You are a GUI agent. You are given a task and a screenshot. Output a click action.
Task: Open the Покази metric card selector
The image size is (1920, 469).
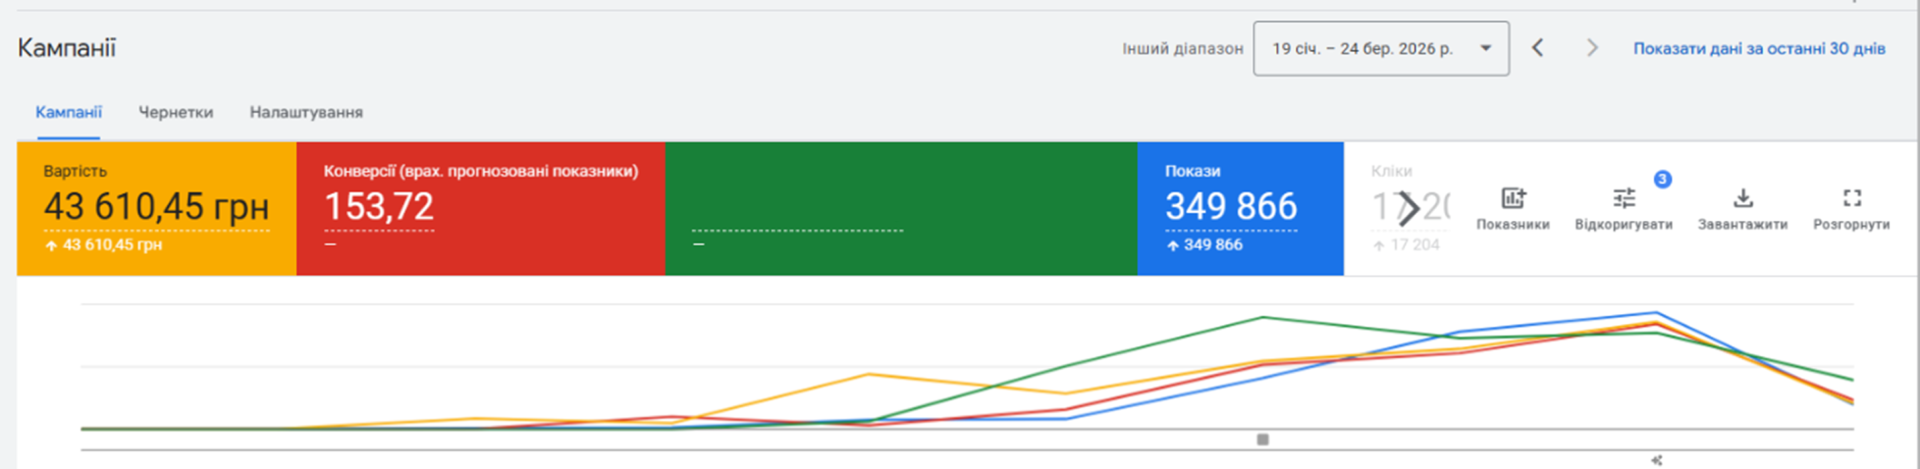pos(1239,208)
